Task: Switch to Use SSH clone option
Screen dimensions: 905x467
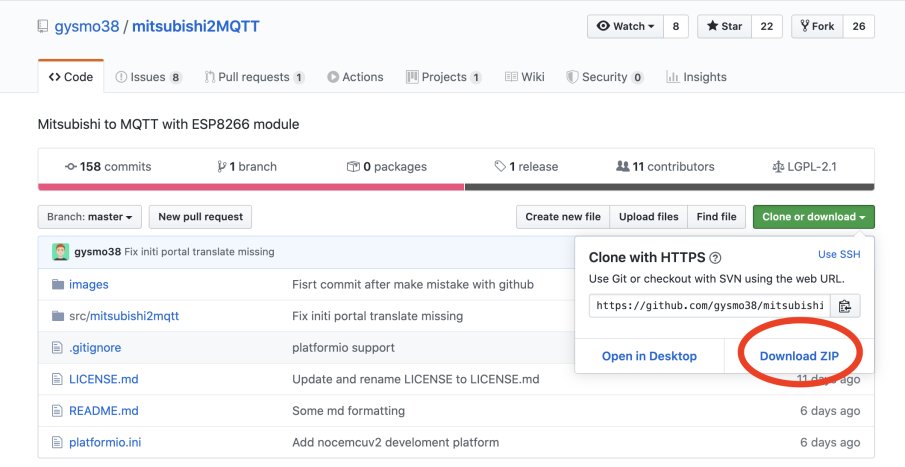Action: click(839, 255)
